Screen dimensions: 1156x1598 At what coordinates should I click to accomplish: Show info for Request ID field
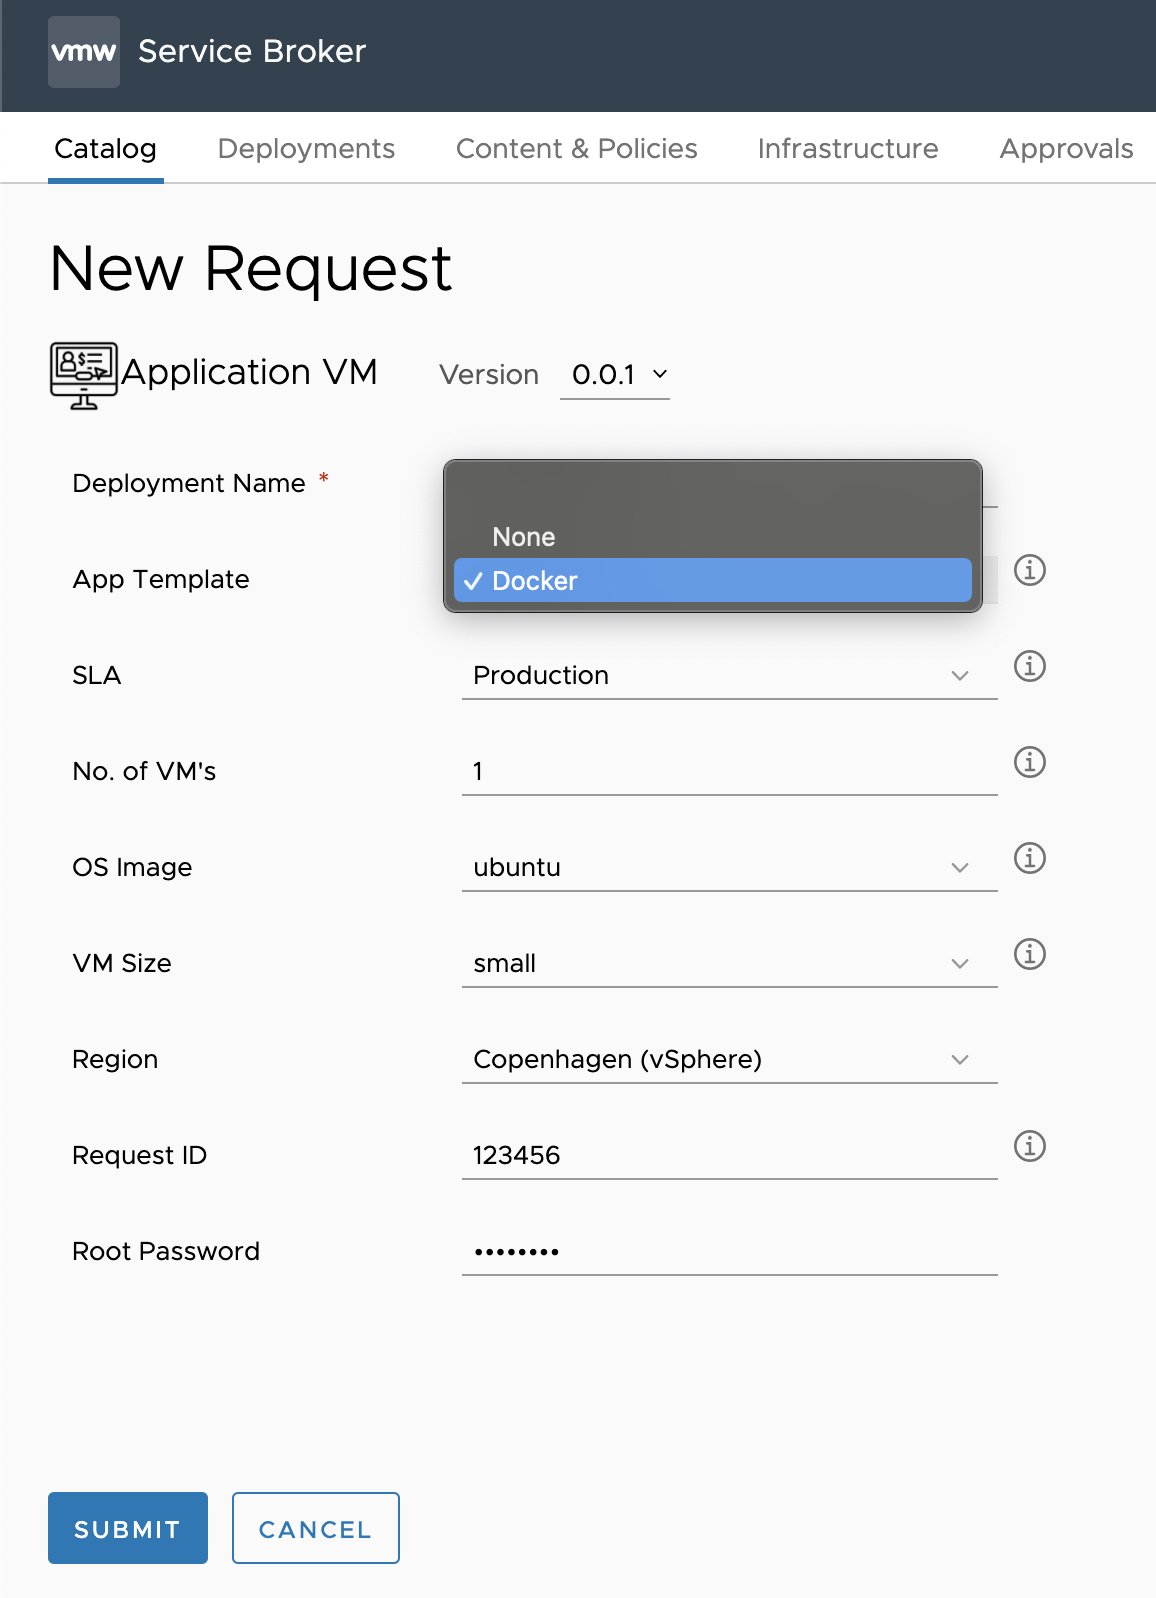point(1030,1146)
